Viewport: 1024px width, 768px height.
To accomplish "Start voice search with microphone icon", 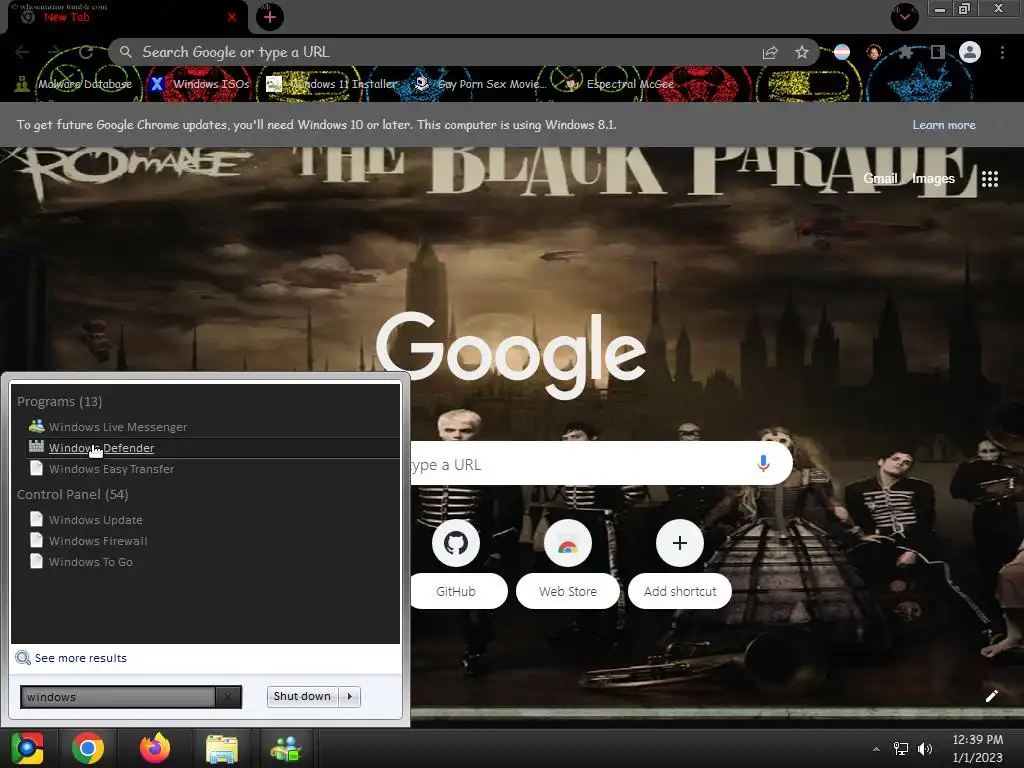I will click(x=763, y=464).
